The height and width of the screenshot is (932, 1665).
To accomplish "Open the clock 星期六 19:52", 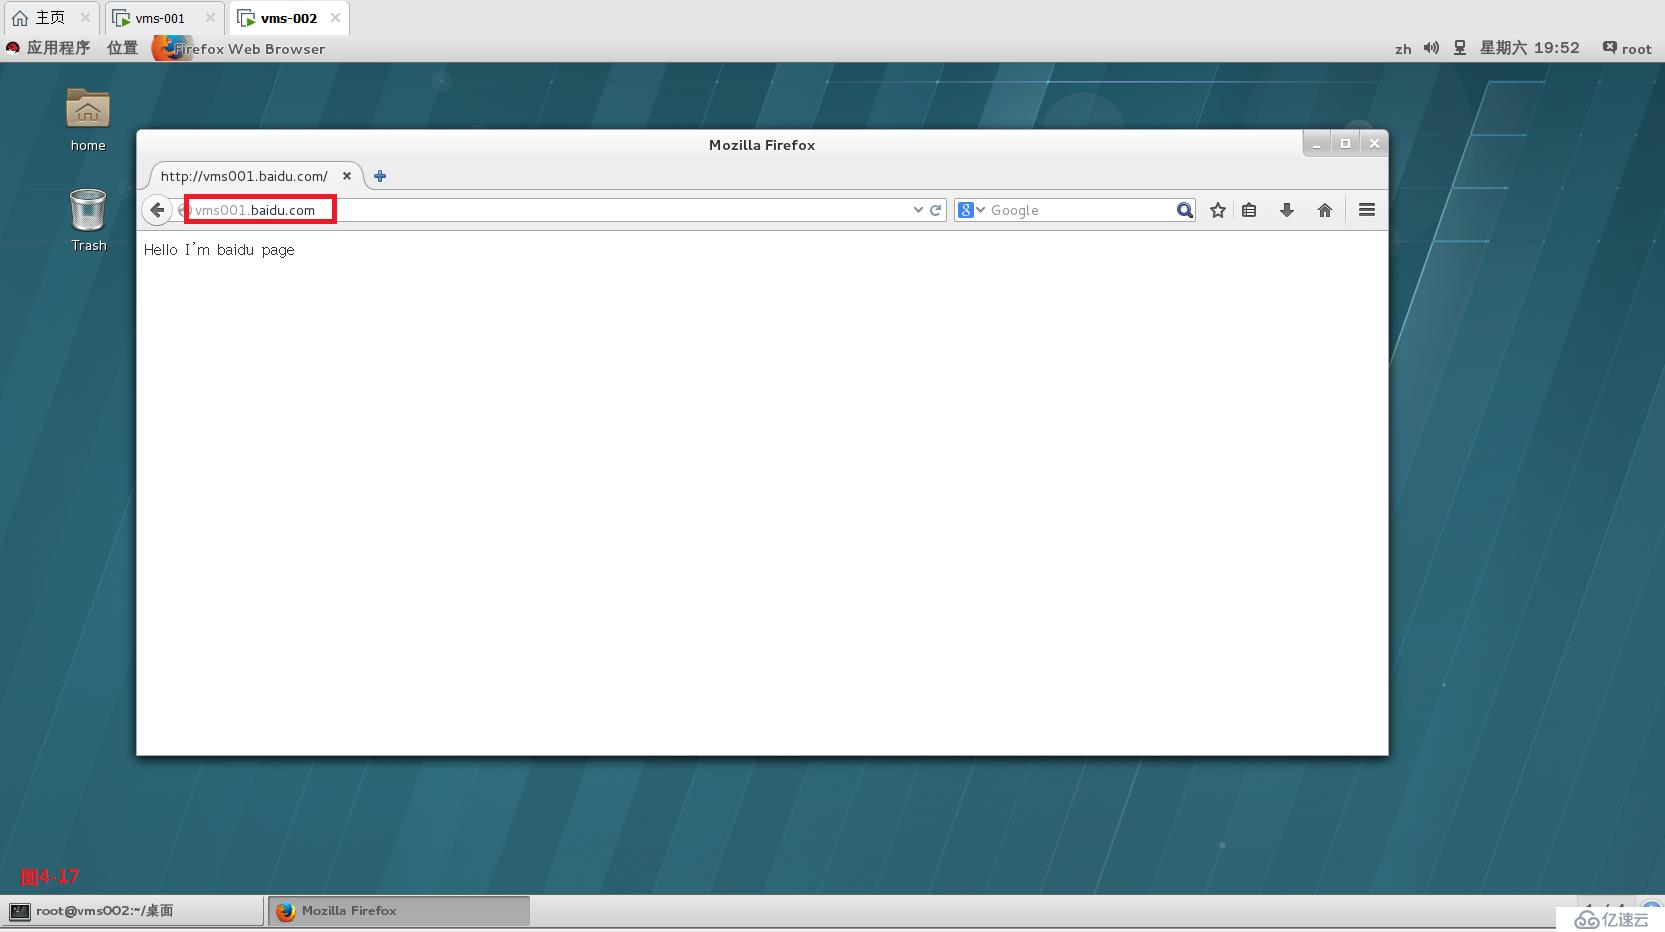I will point(1529,48).
